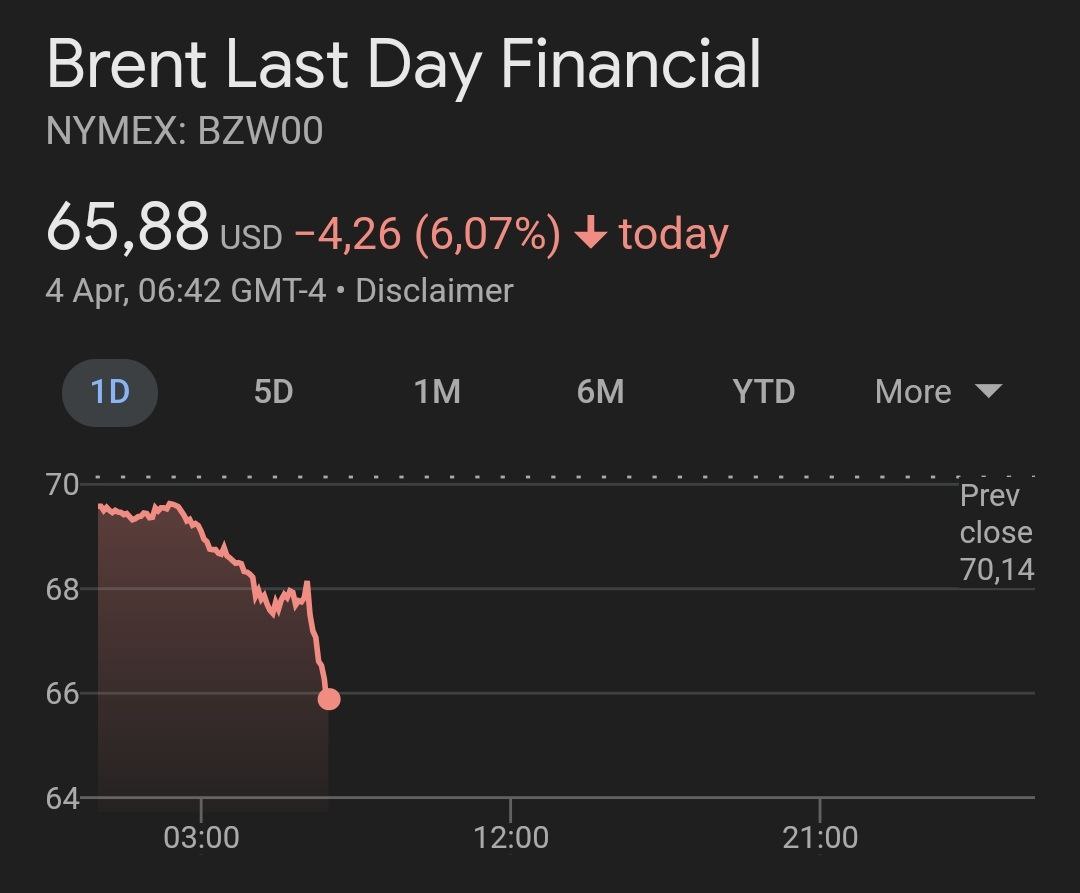
Task: Click the 12:00 time axis marker
Action: [x=510, y=836]
